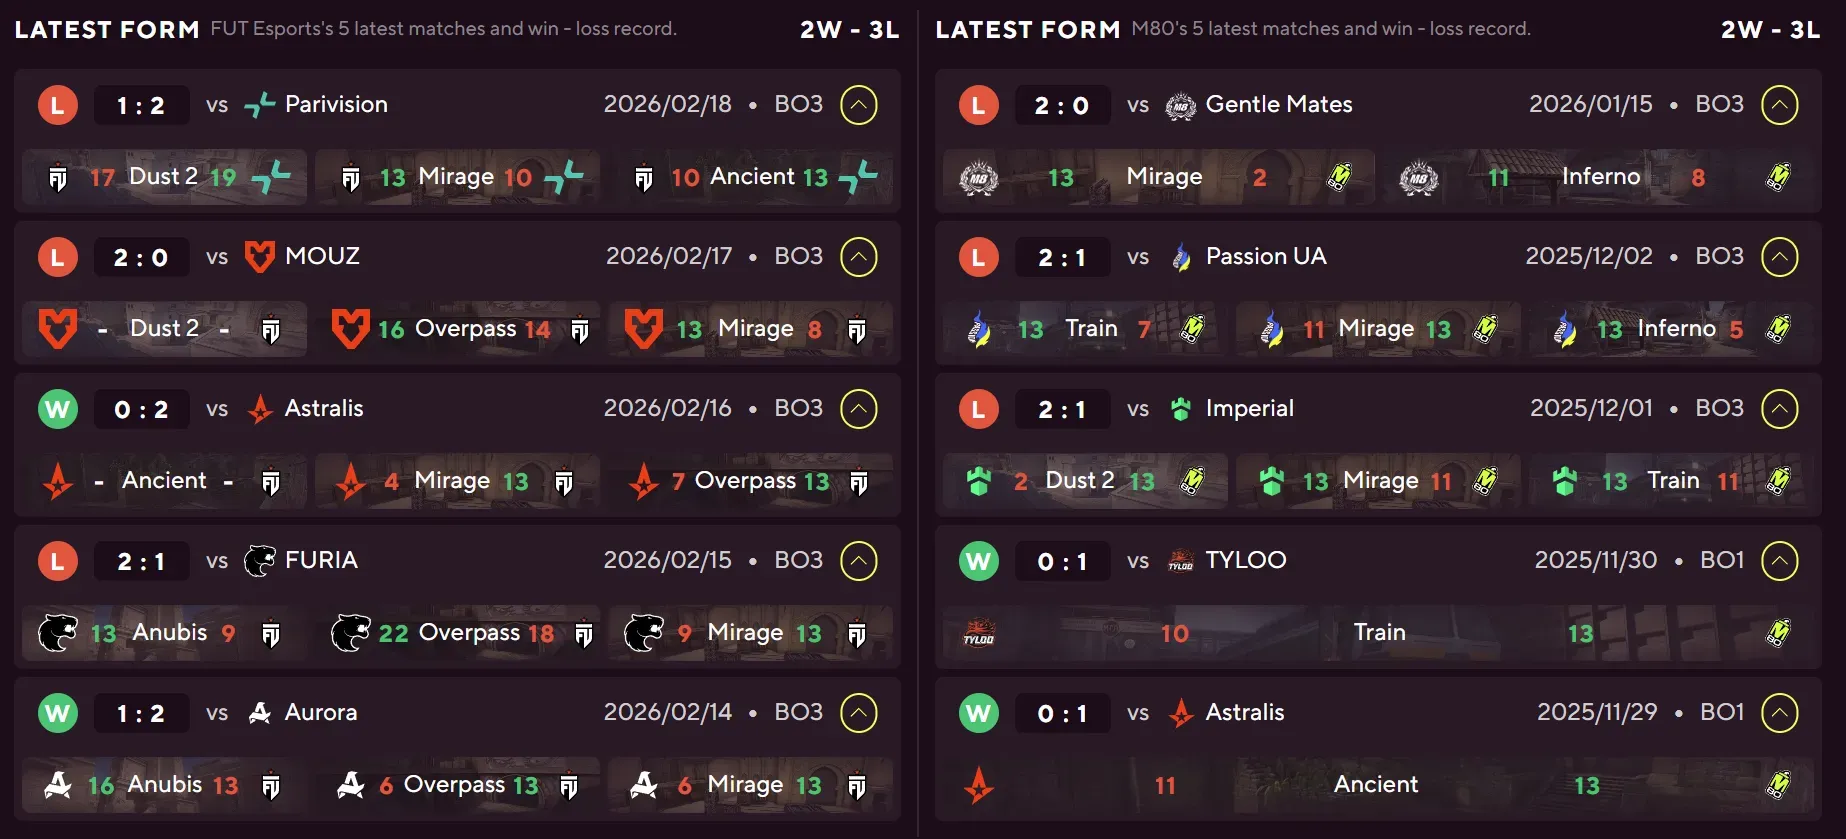Collapse the Aurora match details
Viewport: 1846px width, 839px height.
point(858,713)
